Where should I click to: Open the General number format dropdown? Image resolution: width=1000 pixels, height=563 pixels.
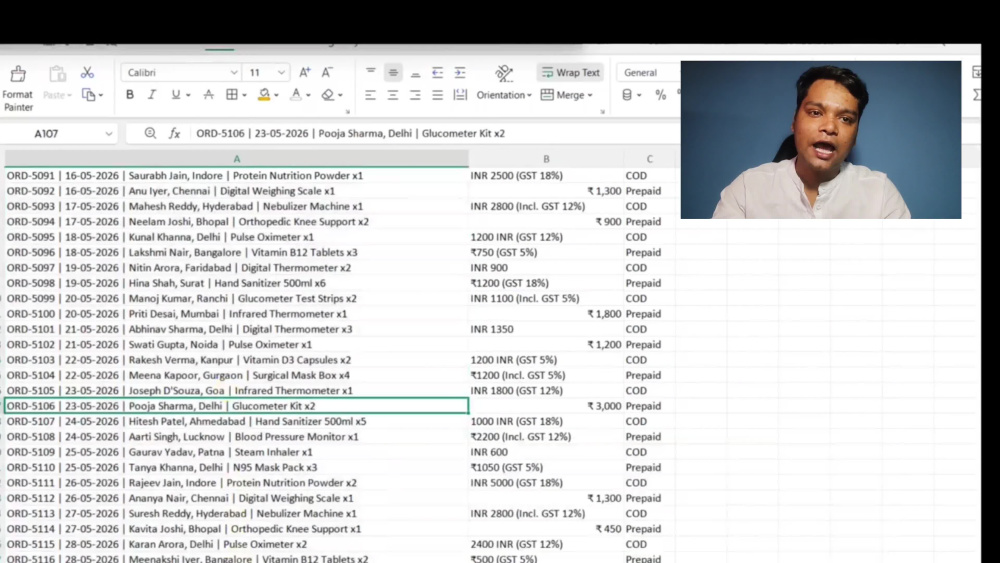click(x=648, y=73)
